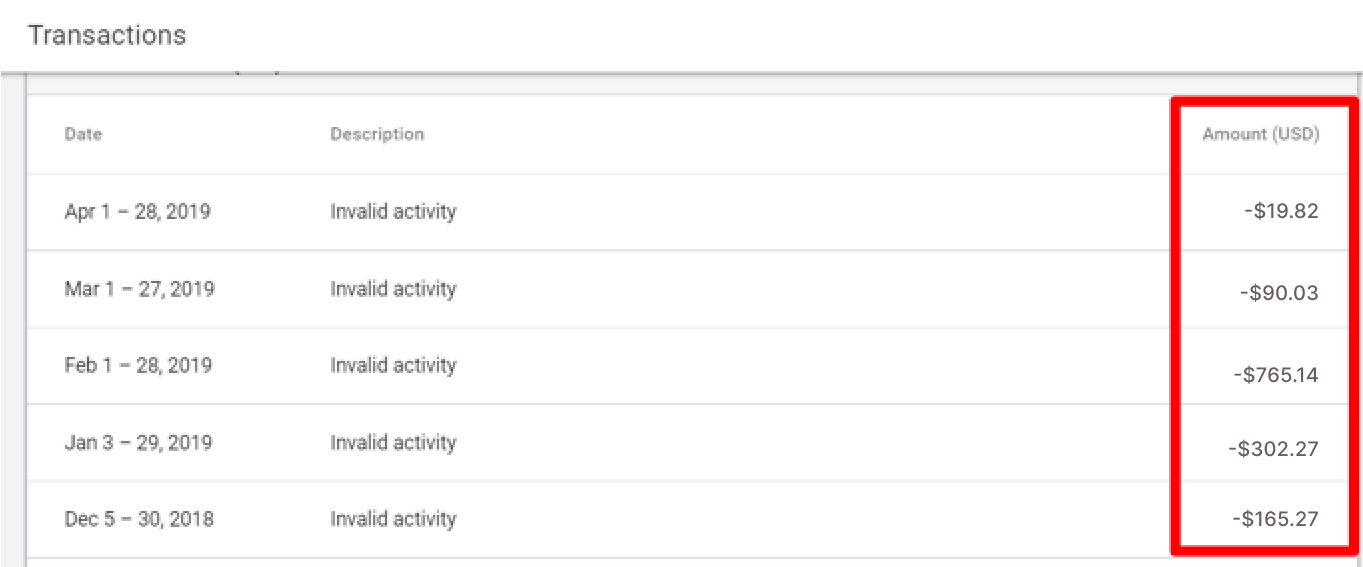Screen dimensions: 1363x567
Task: Click the Transactions page title
Action: [x=107, y=35]
